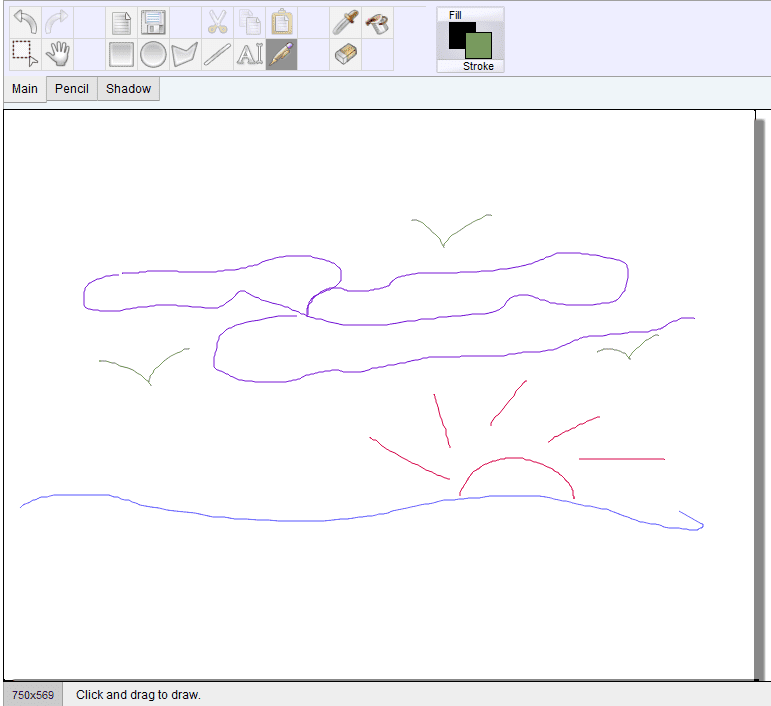
Task: Click the Paste clipboard icon
Action: tap(281, 22)
